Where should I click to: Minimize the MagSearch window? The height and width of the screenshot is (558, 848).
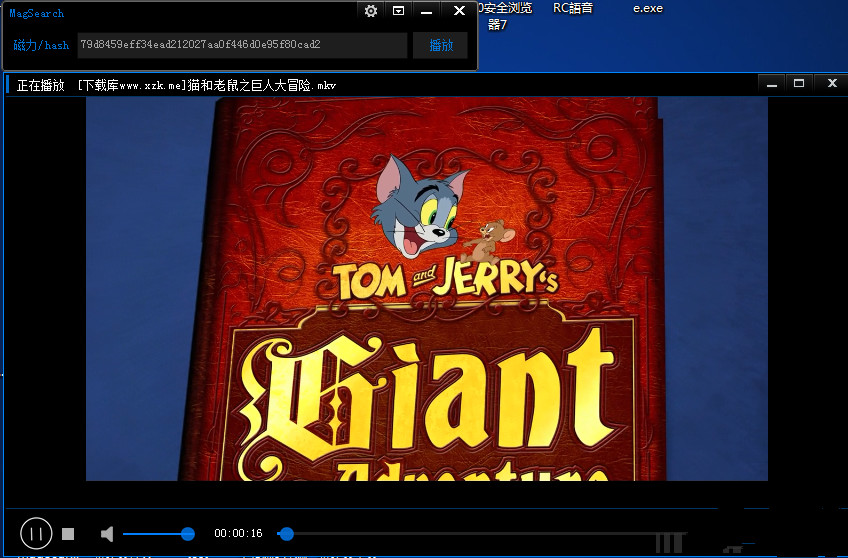coord(427,11)
